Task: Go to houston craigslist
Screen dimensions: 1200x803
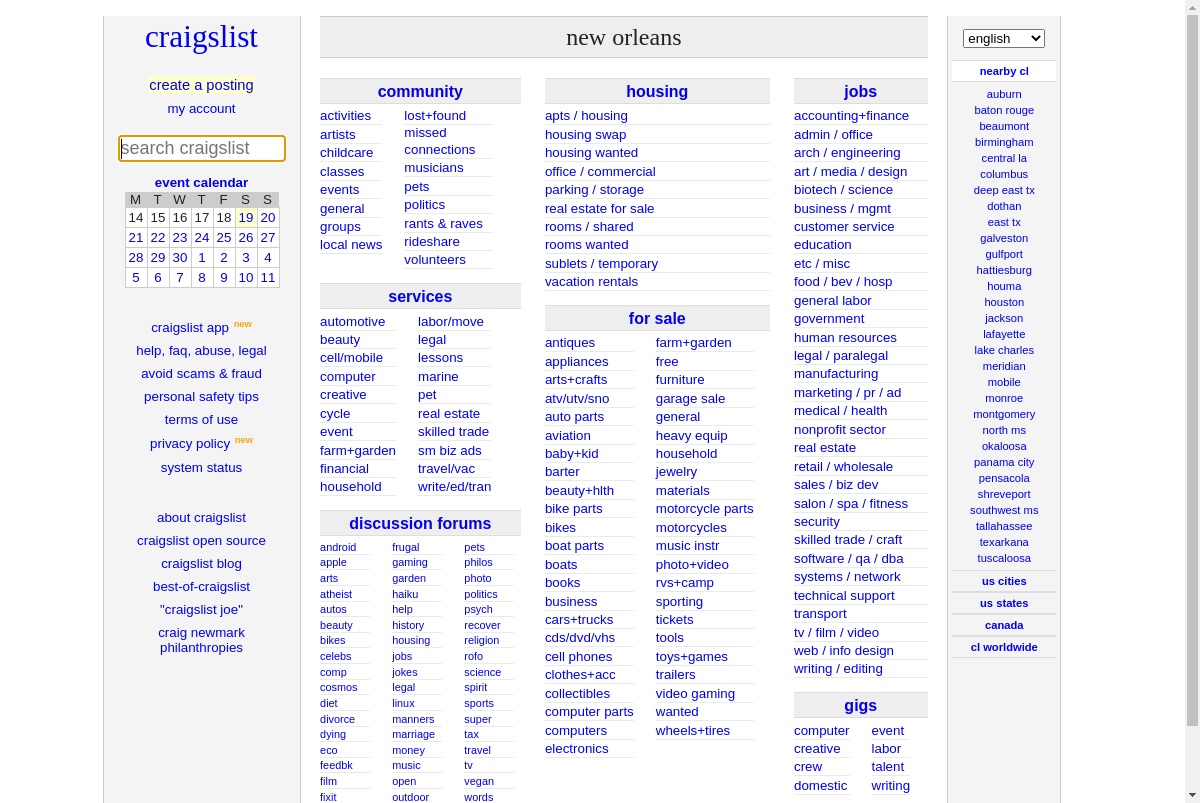Action: pyautogui.click(x=1004, y=302)
